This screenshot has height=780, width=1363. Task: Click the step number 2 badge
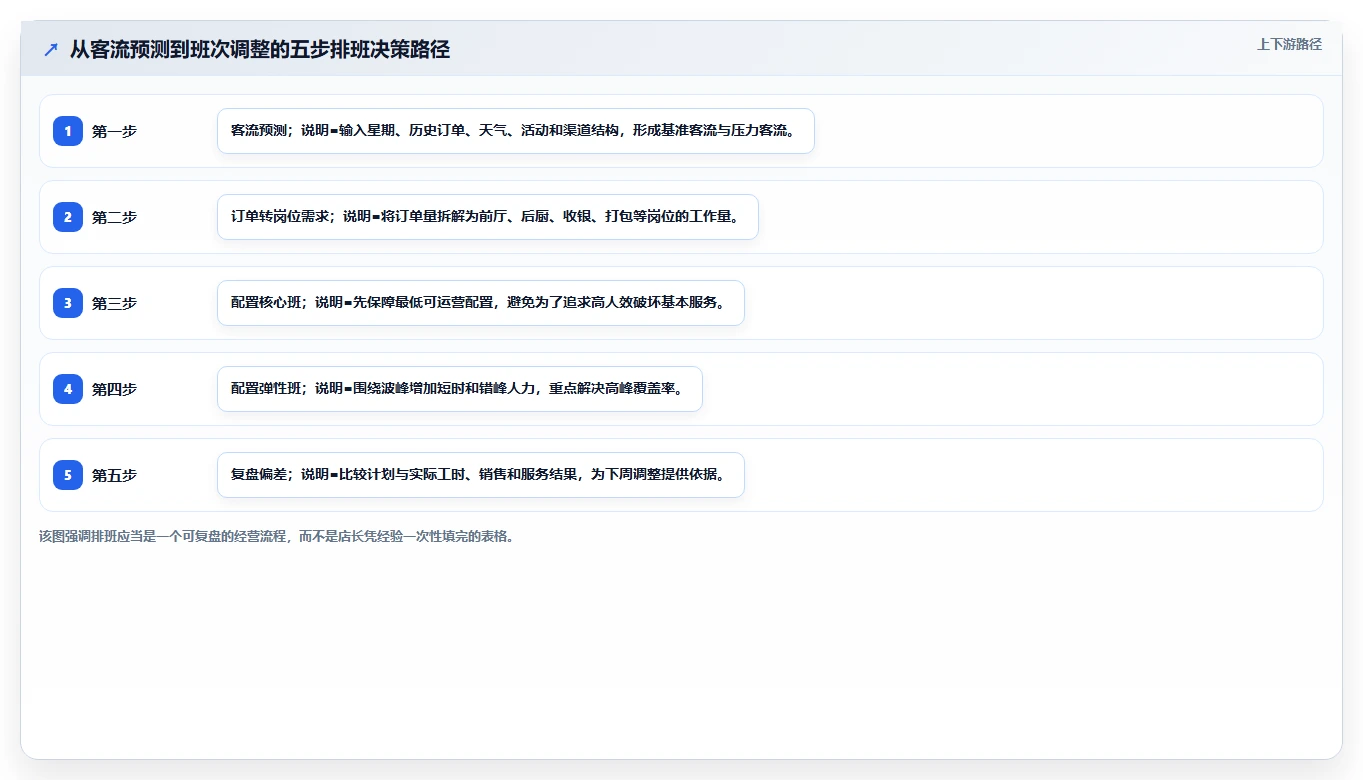pos(68,217)
